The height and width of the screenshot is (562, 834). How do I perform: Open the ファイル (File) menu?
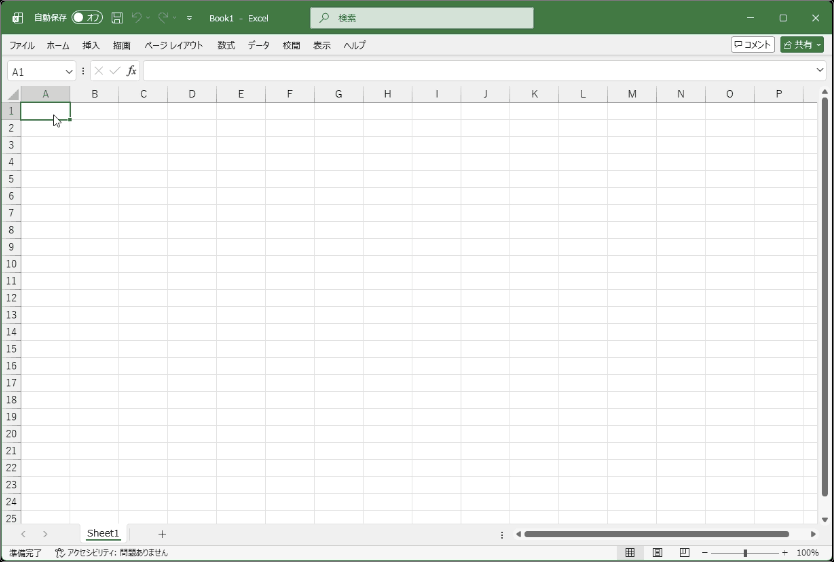tap(22, 45)
